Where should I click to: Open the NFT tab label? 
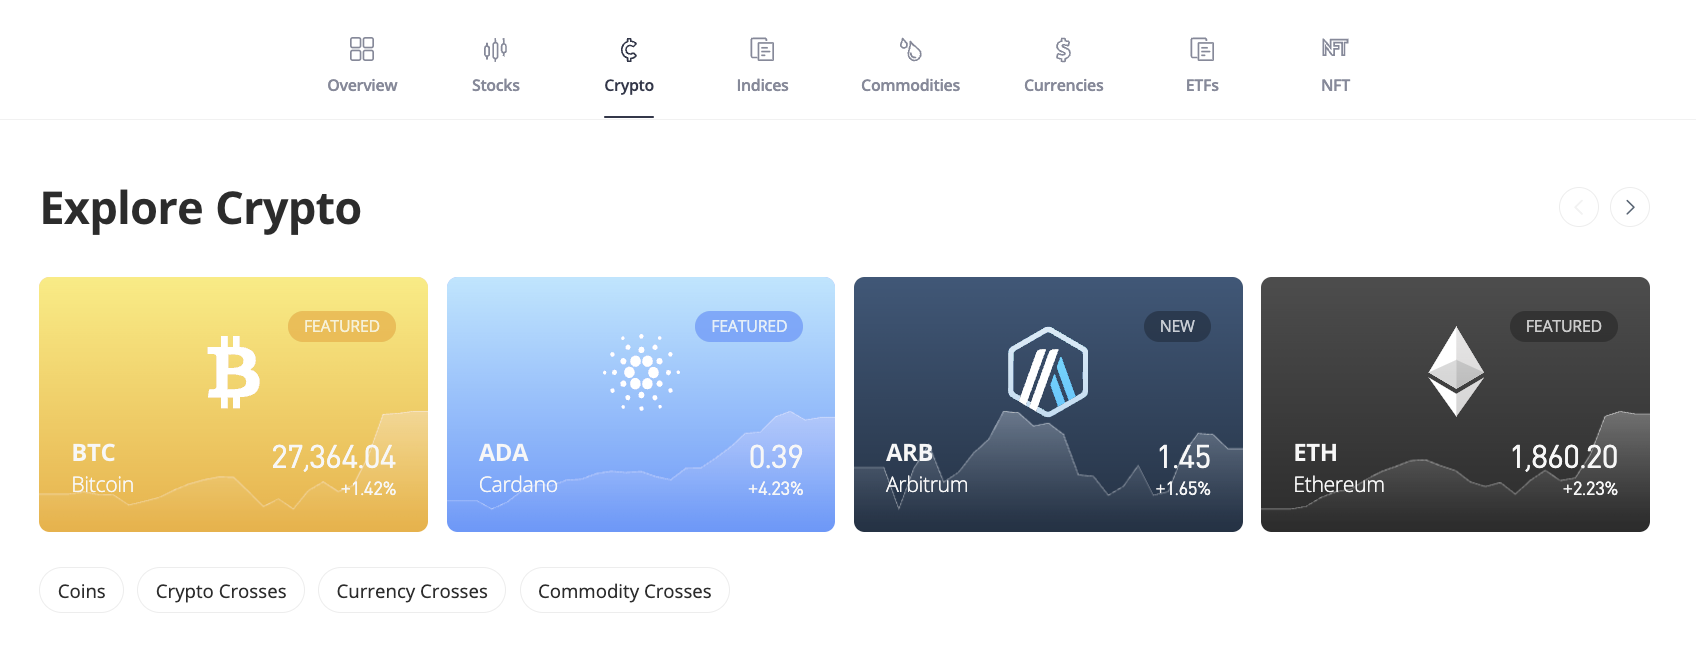1335,86
